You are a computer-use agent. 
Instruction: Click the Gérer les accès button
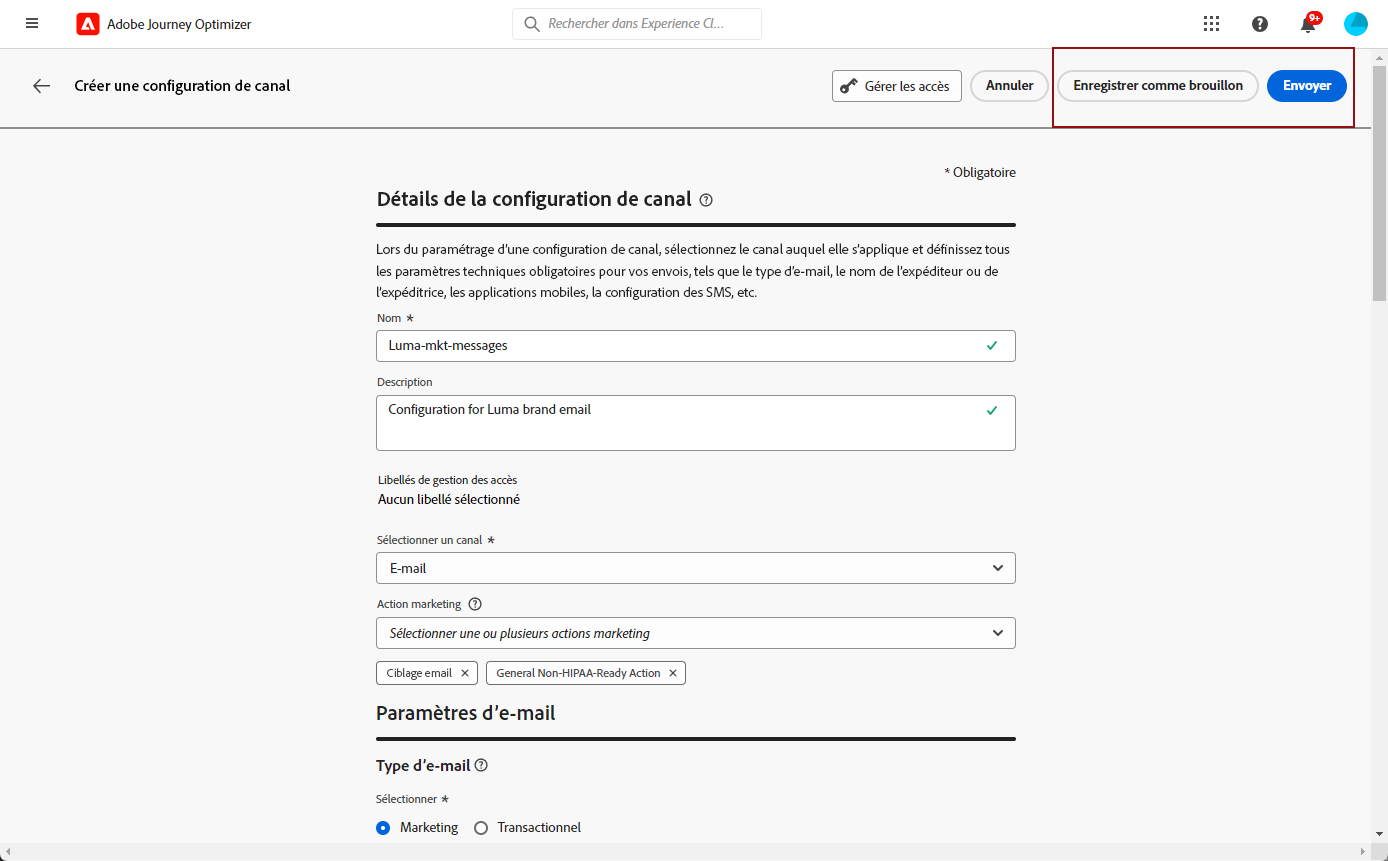[x=896, y=86]
